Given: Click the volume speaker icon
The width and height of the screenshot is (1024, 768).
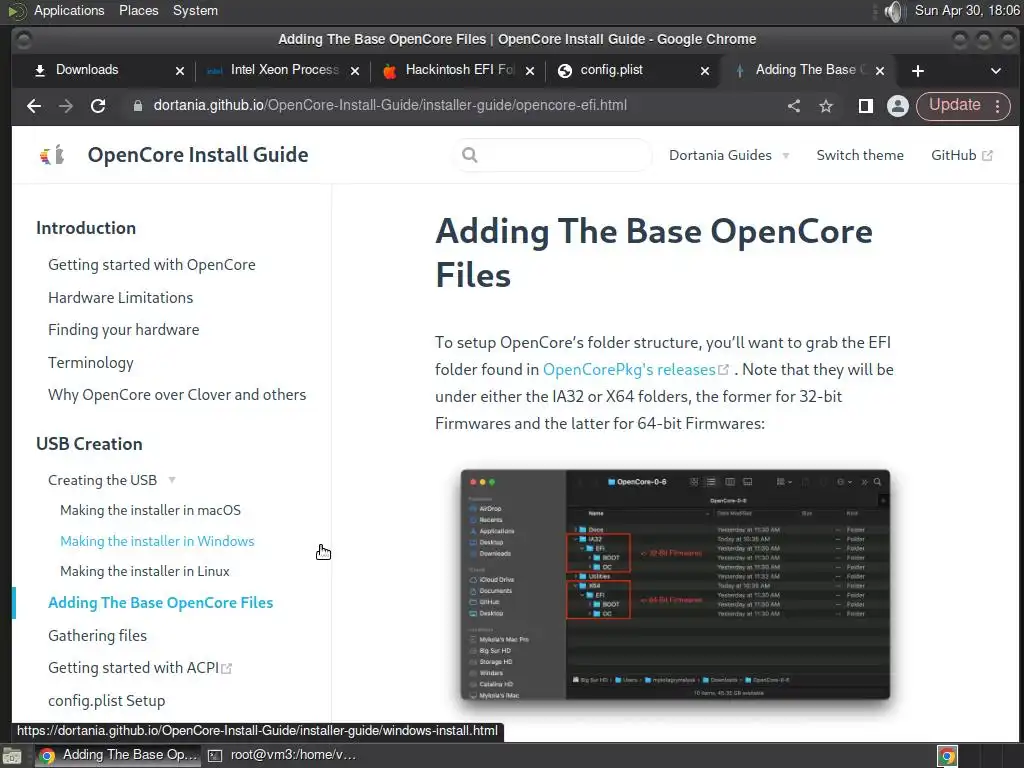Looking at the screenshot, I should click(x=893, y=11).
